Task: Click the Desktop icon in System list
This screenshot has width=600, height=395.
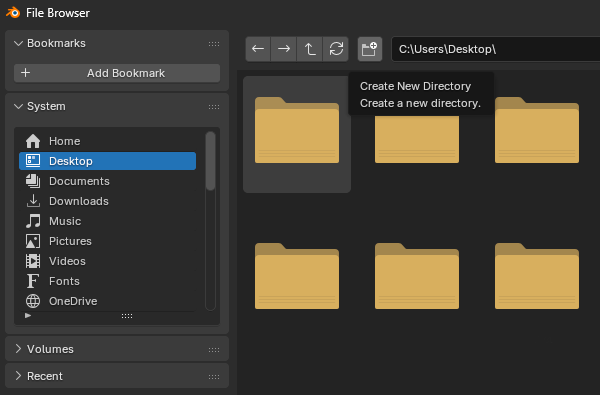Action: [33, 161]
